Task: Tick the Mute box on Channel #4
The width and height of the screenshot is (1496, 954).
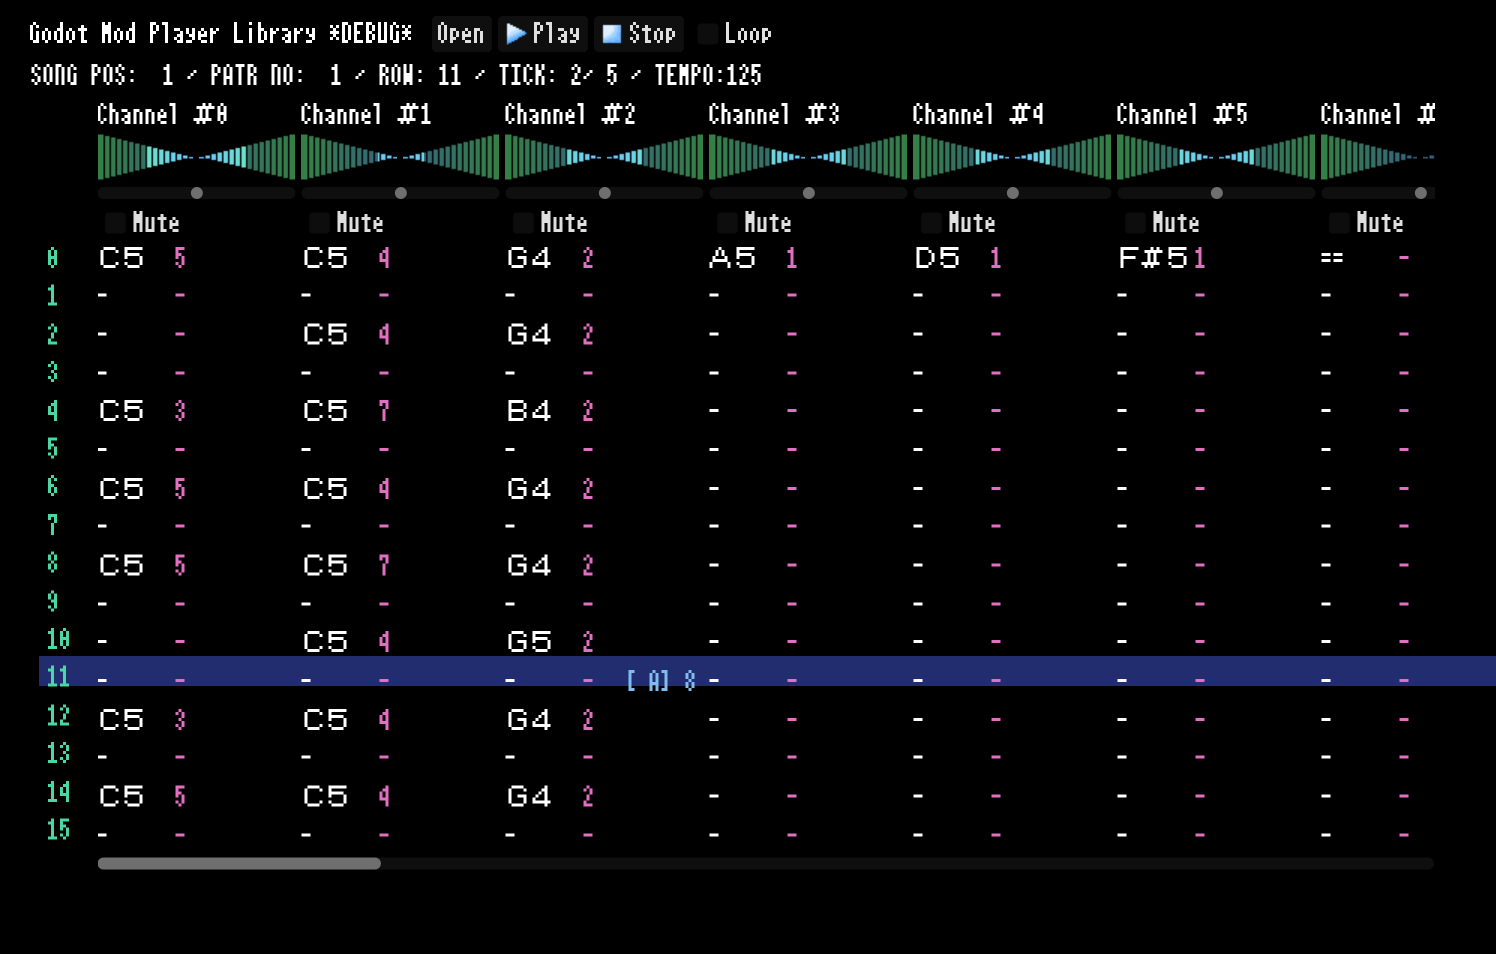Action: pos(932,222)
